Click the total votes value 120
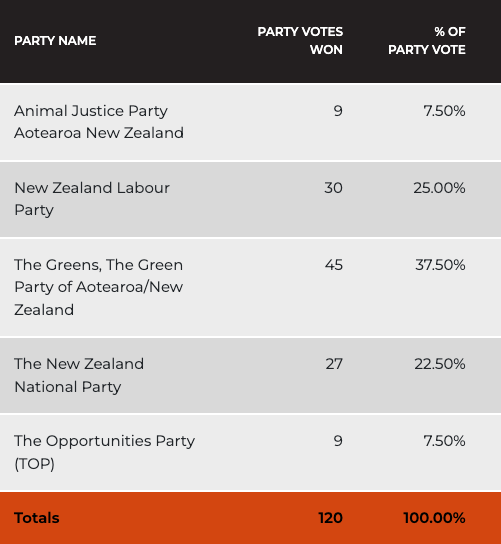This screenshot has width=501, height=544. coord(330,518)
